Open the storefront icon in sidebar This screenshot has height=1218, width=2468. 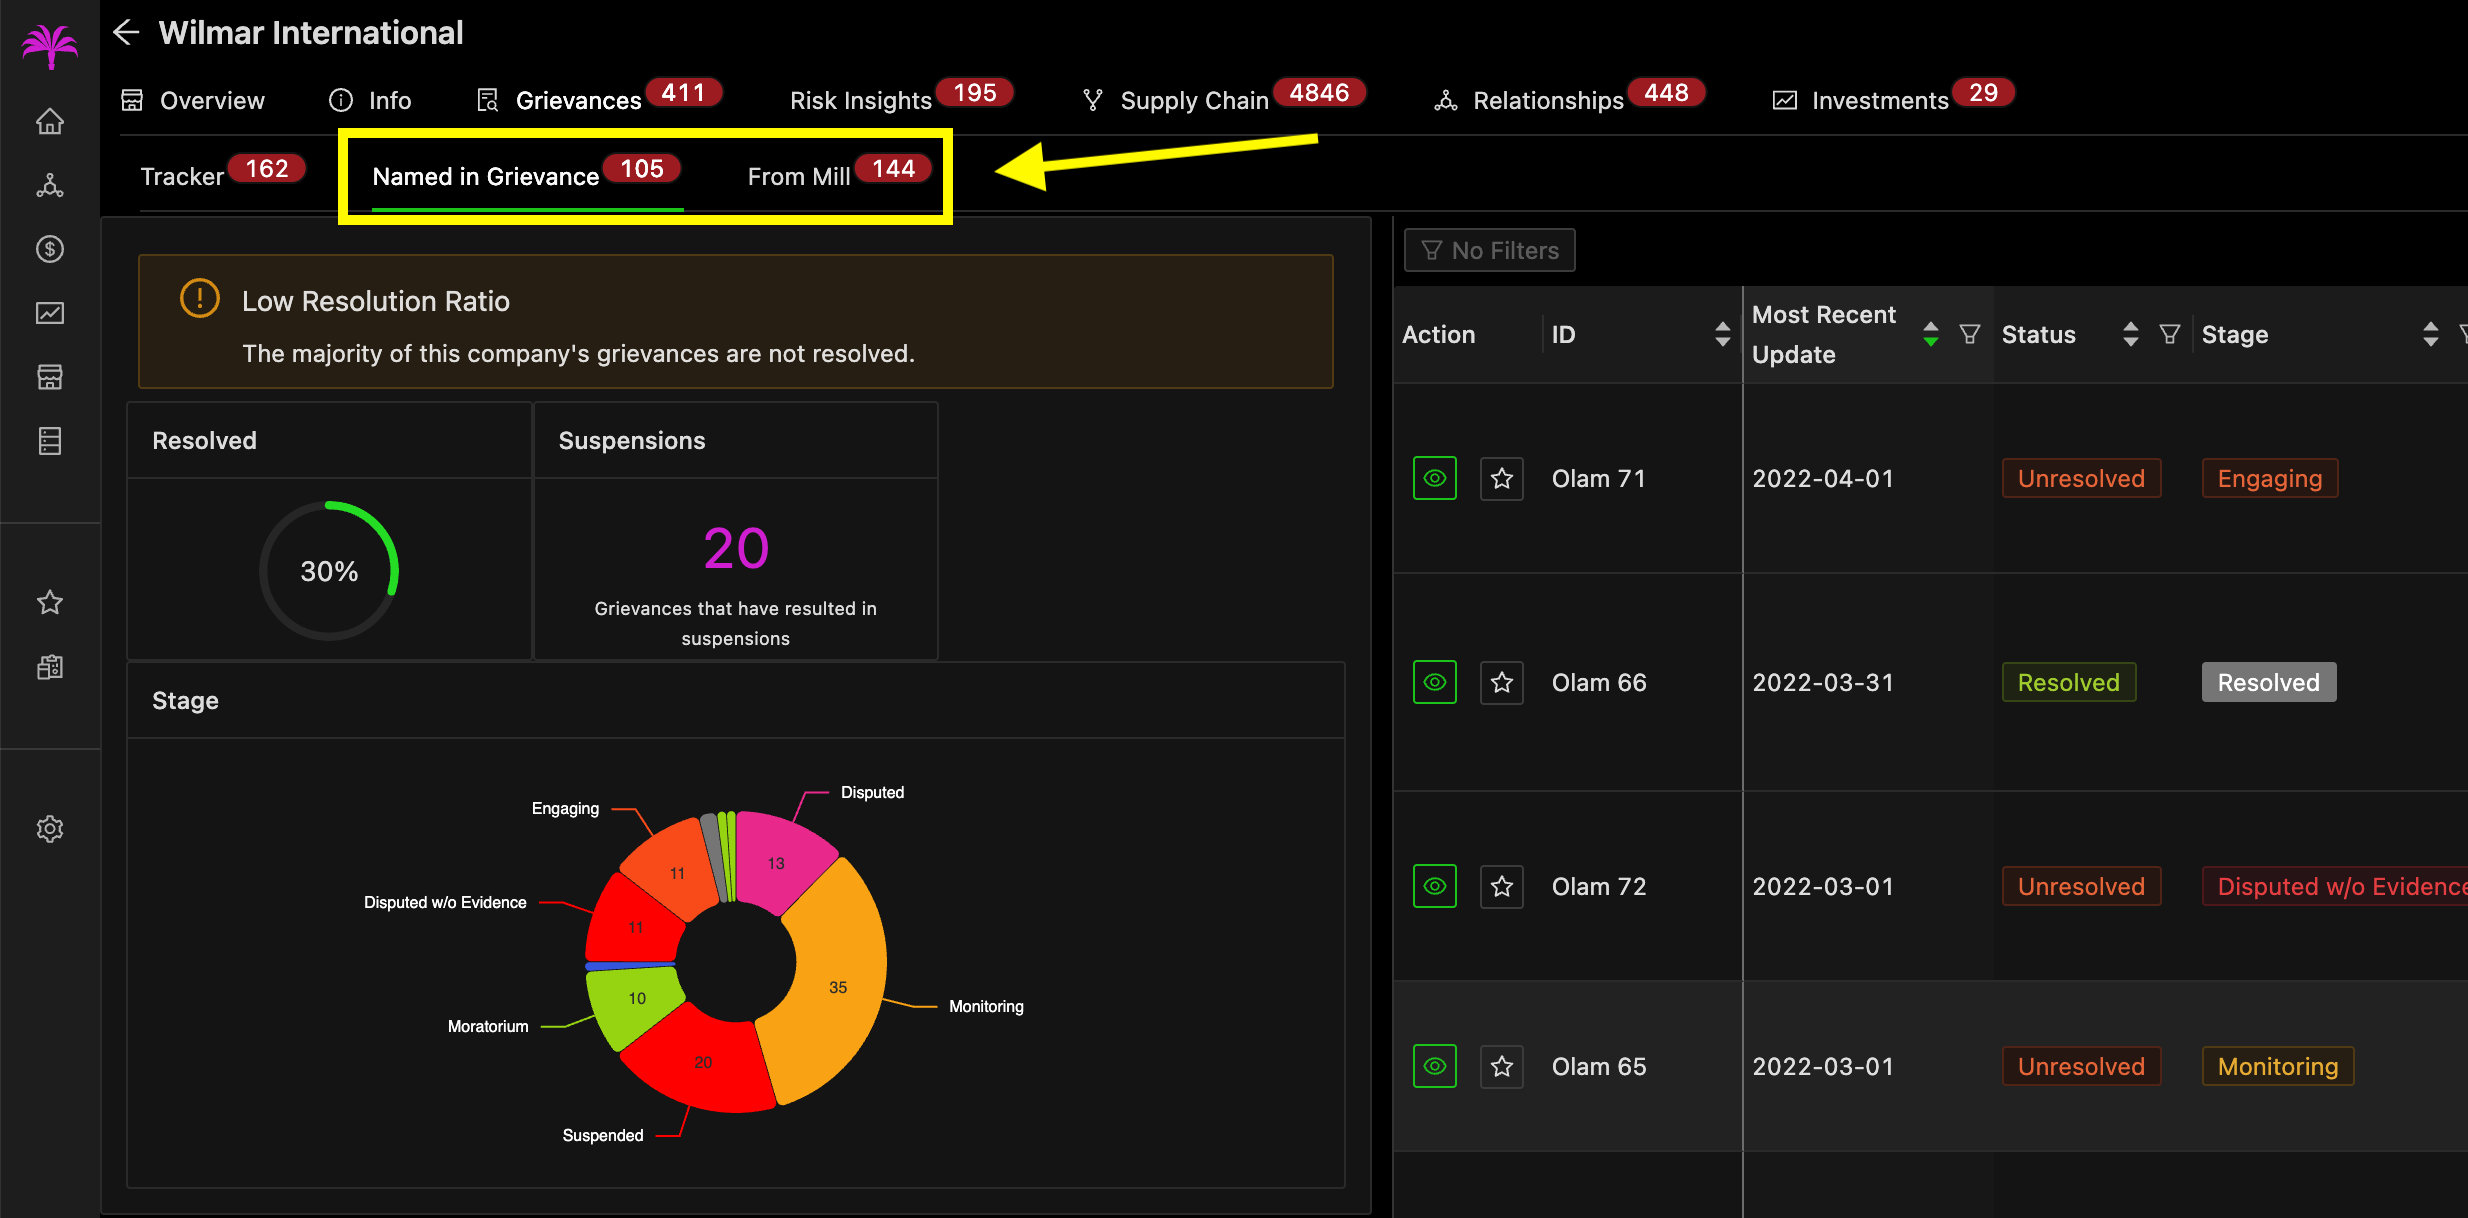[50, 377]
